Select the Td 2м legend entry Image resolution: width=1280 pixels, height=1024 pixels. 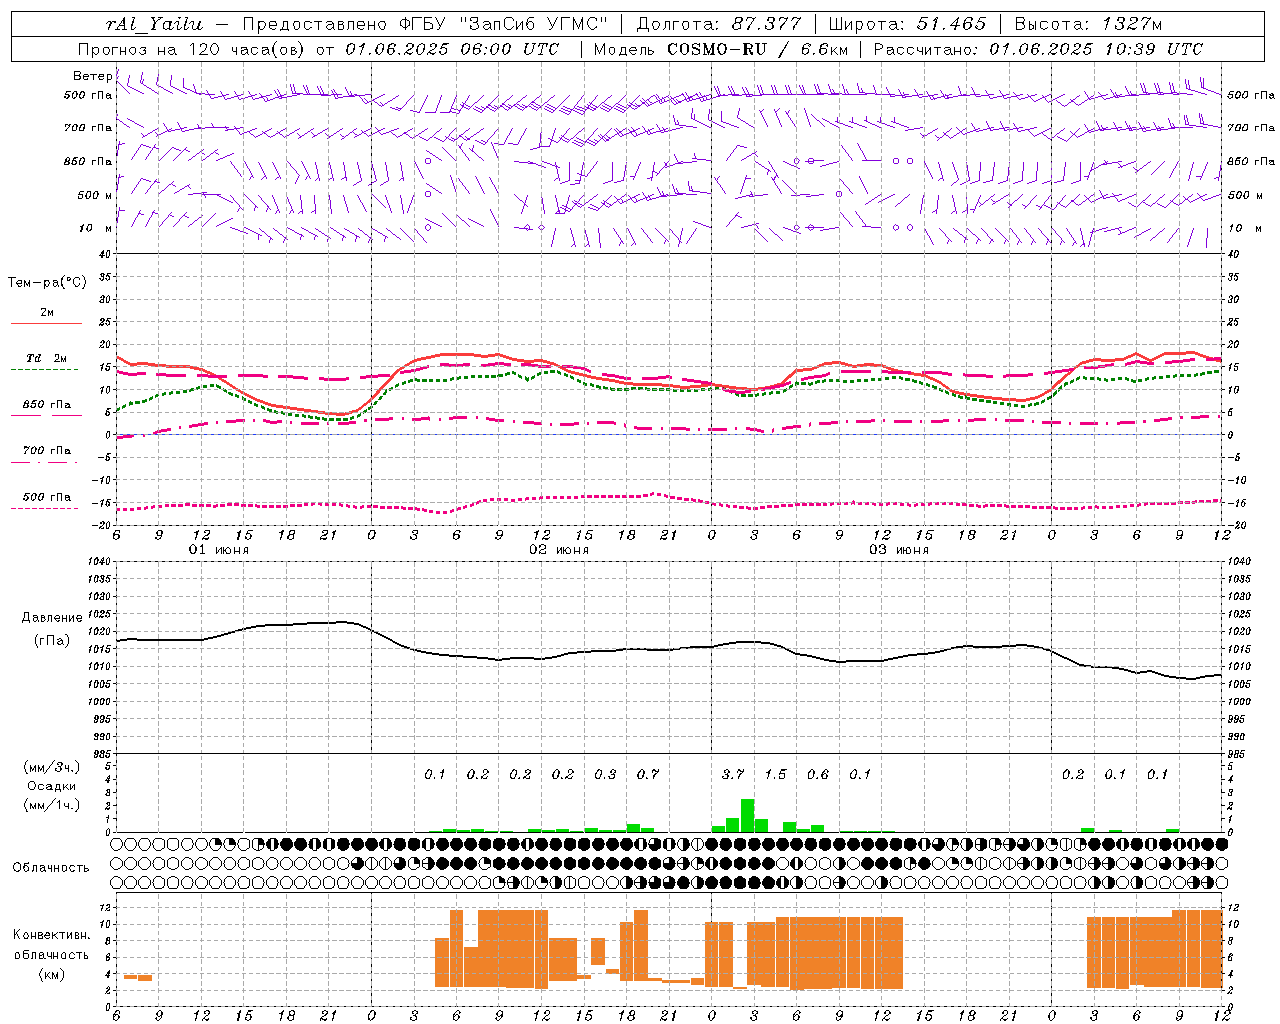[47, 362]
